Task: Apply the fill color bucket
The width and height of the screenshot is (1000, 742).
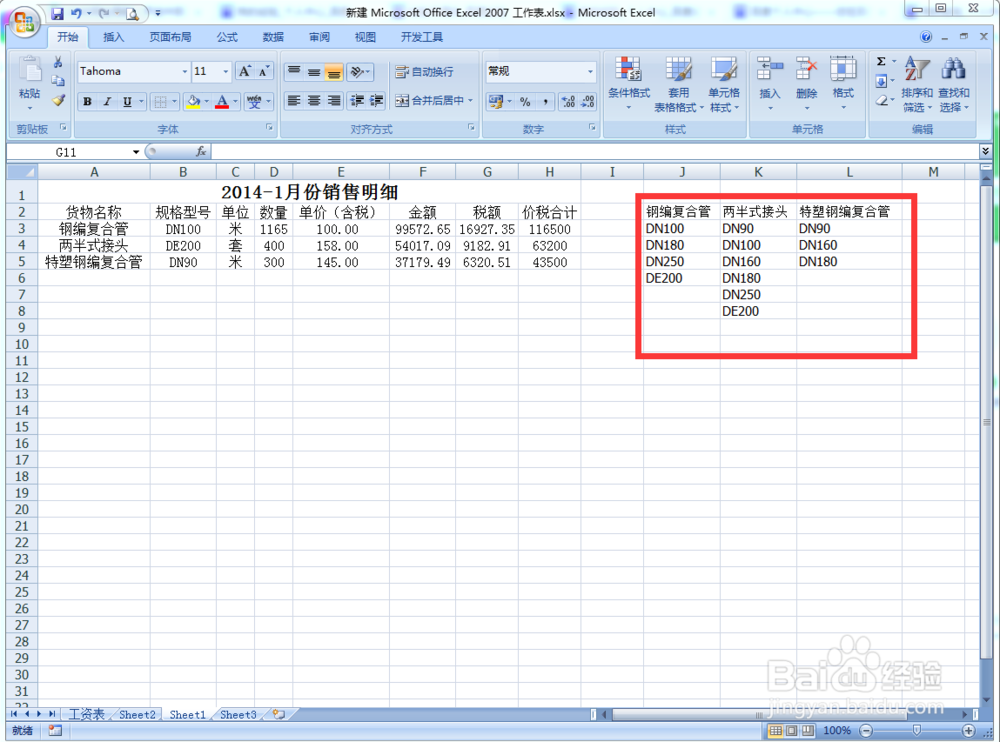Action: click(x=193, y=101)
